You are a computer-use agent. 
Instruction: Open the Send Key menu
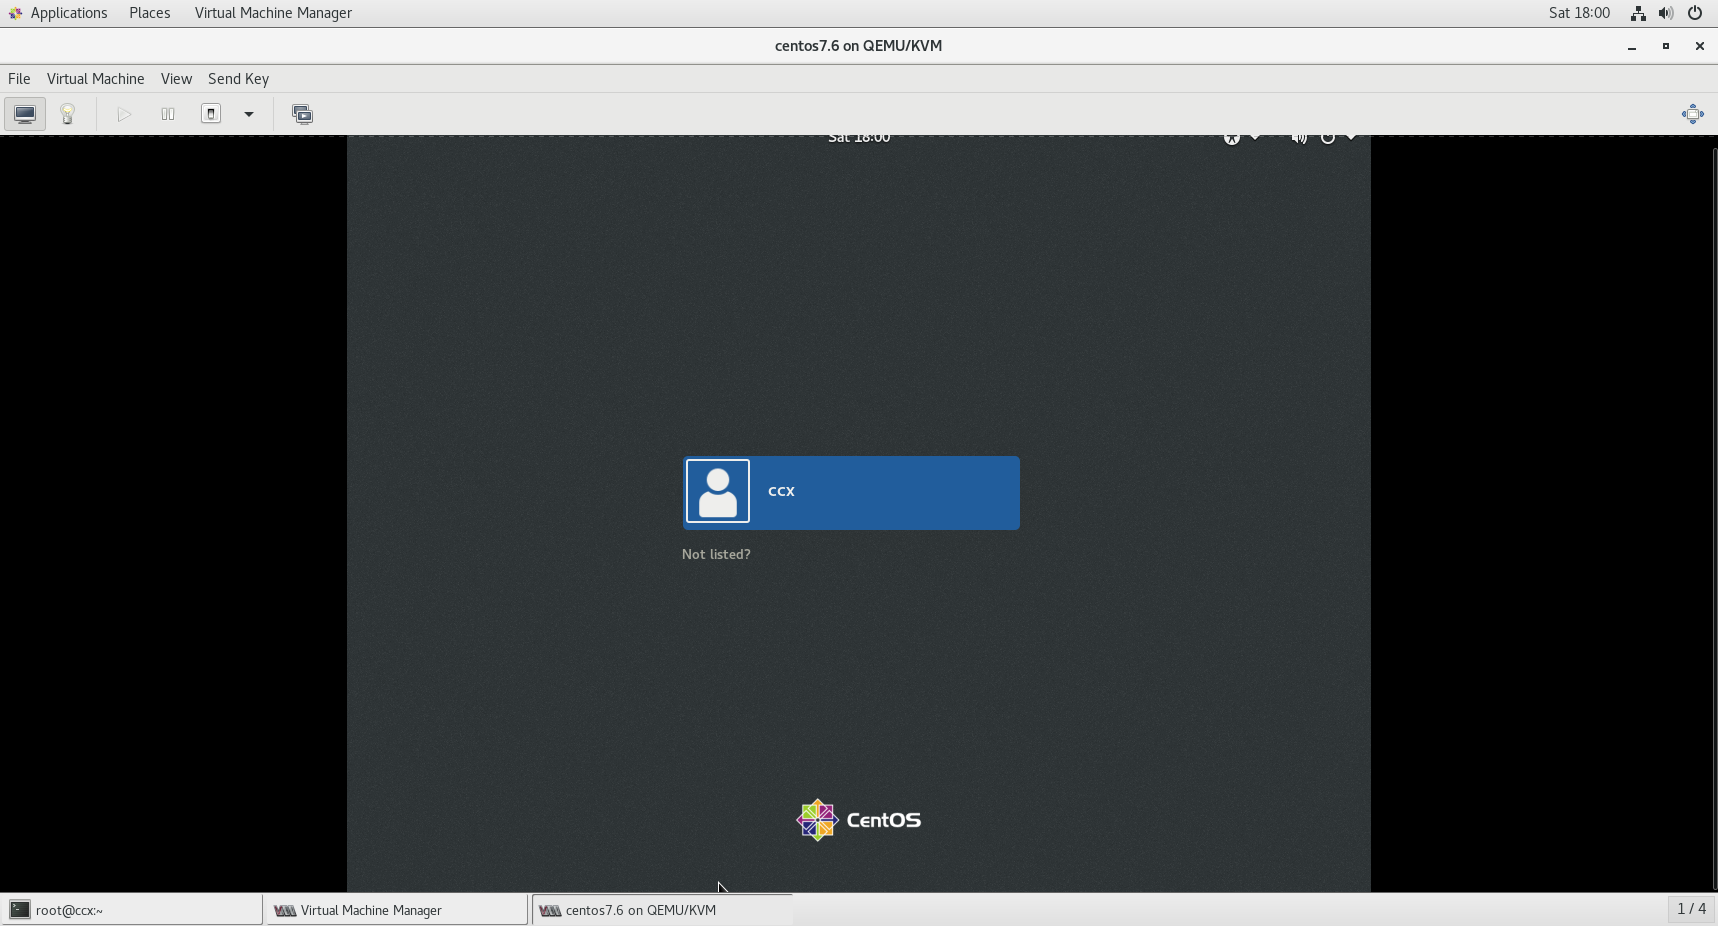point(238,79)
